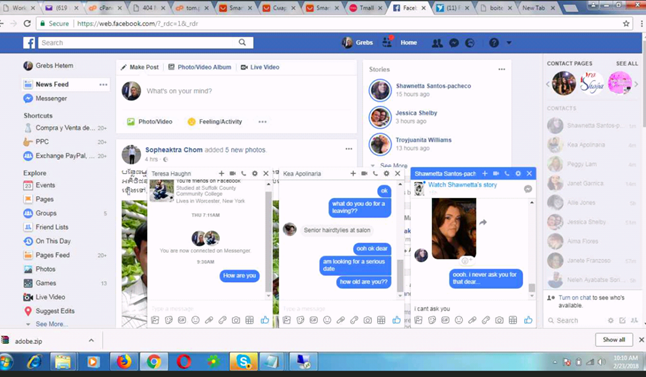
Task: Close the Kea Apolinaria chat window
Action: (398, 173)
